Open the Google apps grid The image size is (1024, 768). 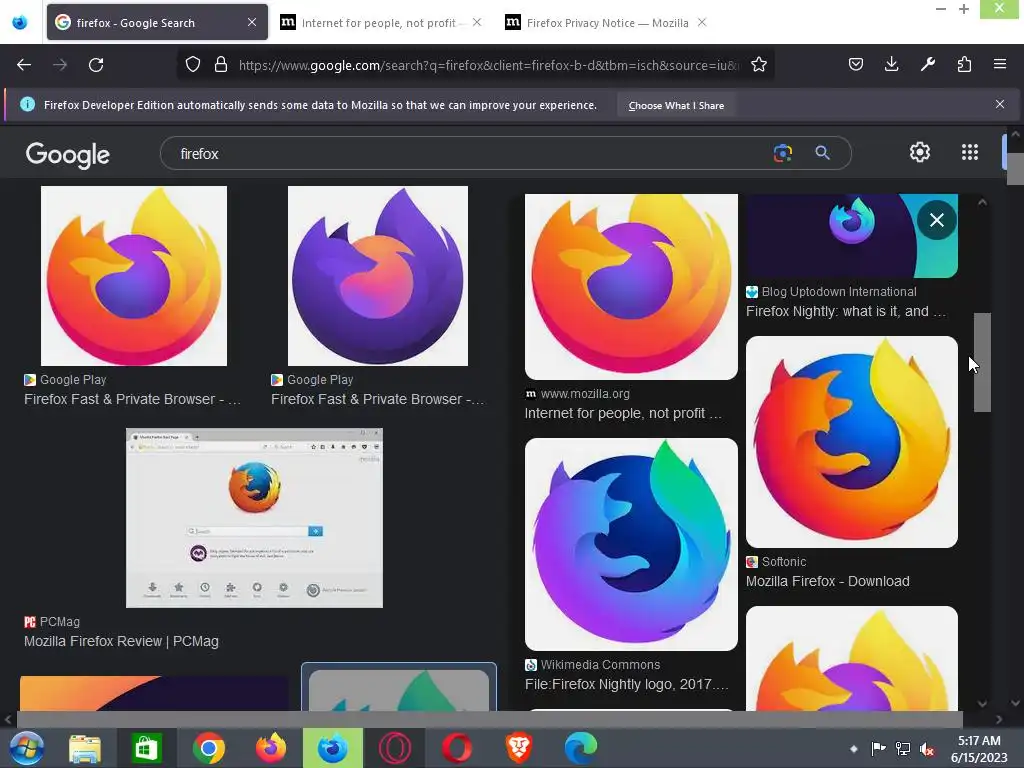tap(970, 152)
